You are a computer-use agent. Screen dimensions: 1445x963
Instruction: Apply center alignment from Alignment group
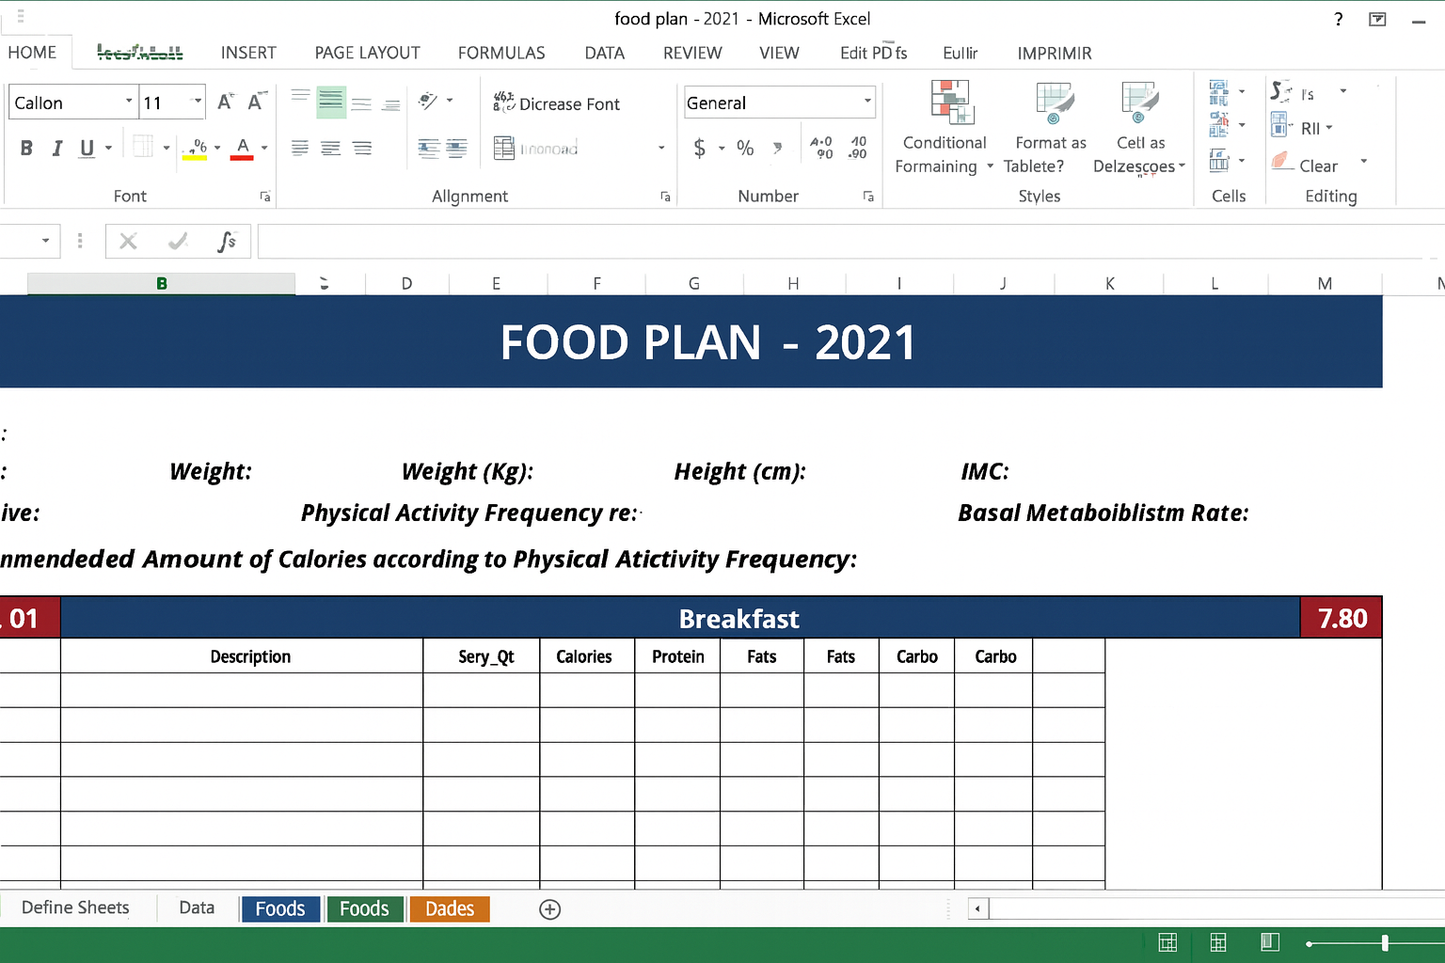[330, 147]
